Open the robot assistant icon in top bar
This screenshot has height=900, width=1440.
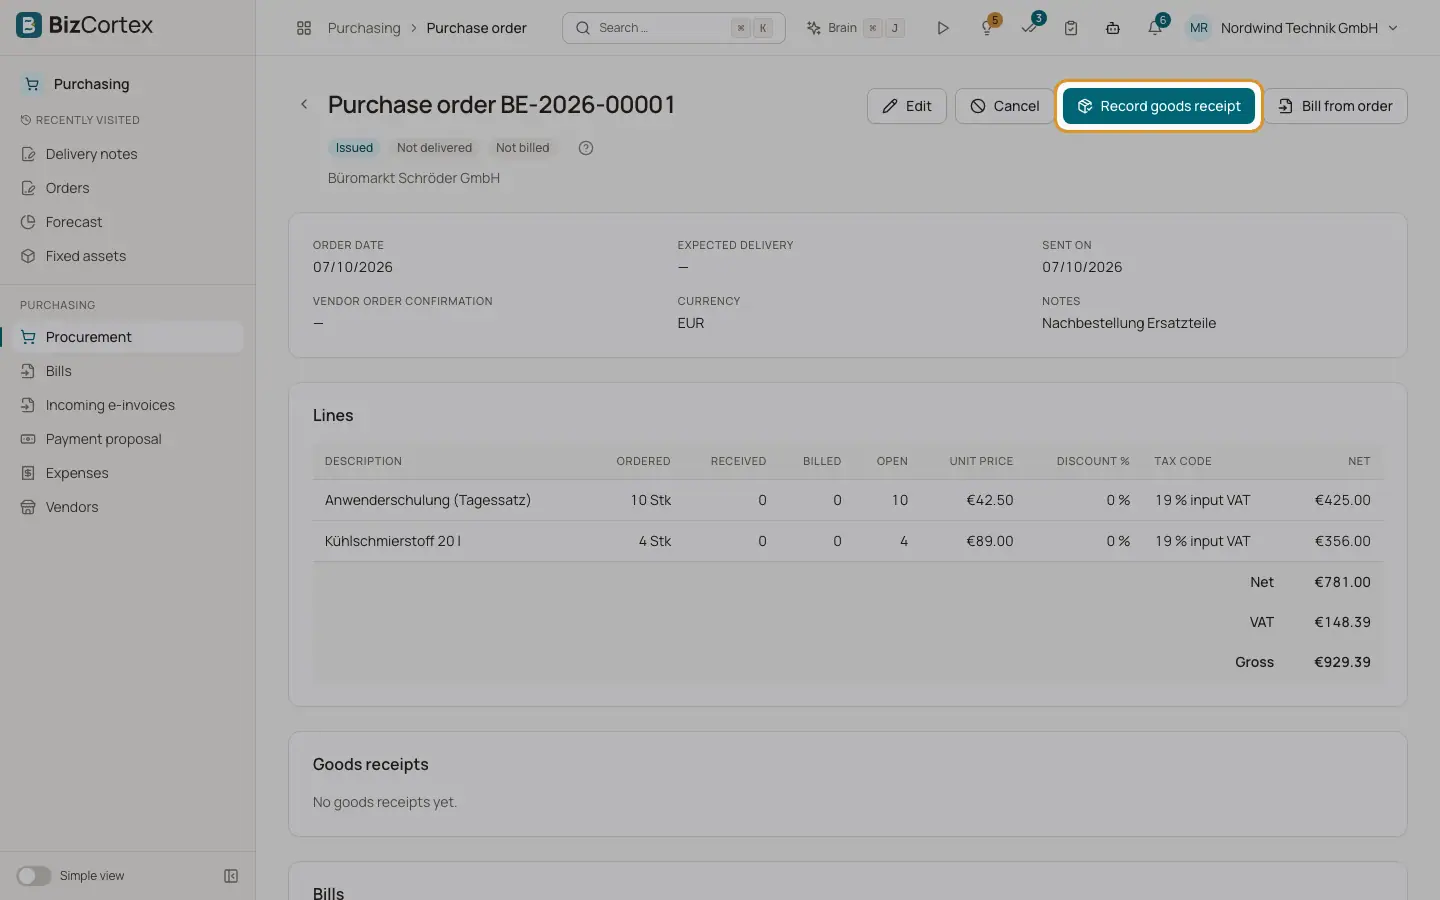(1113, 28)
